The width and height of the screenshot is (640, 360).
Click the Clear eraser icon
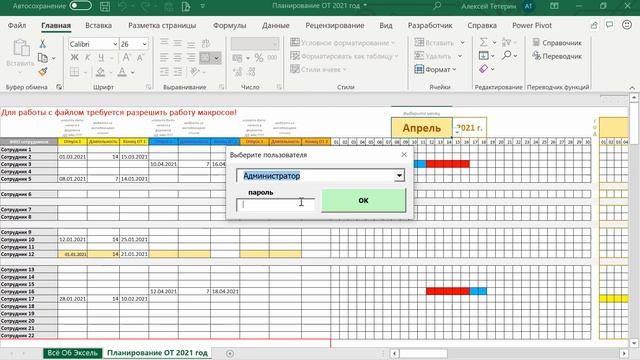pos(483,69)
